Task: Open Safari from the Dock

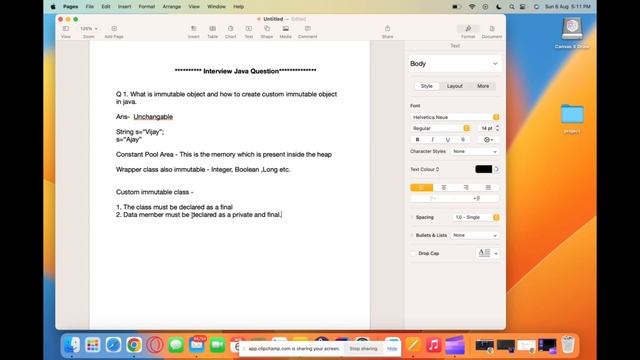Action: point(113,345)
